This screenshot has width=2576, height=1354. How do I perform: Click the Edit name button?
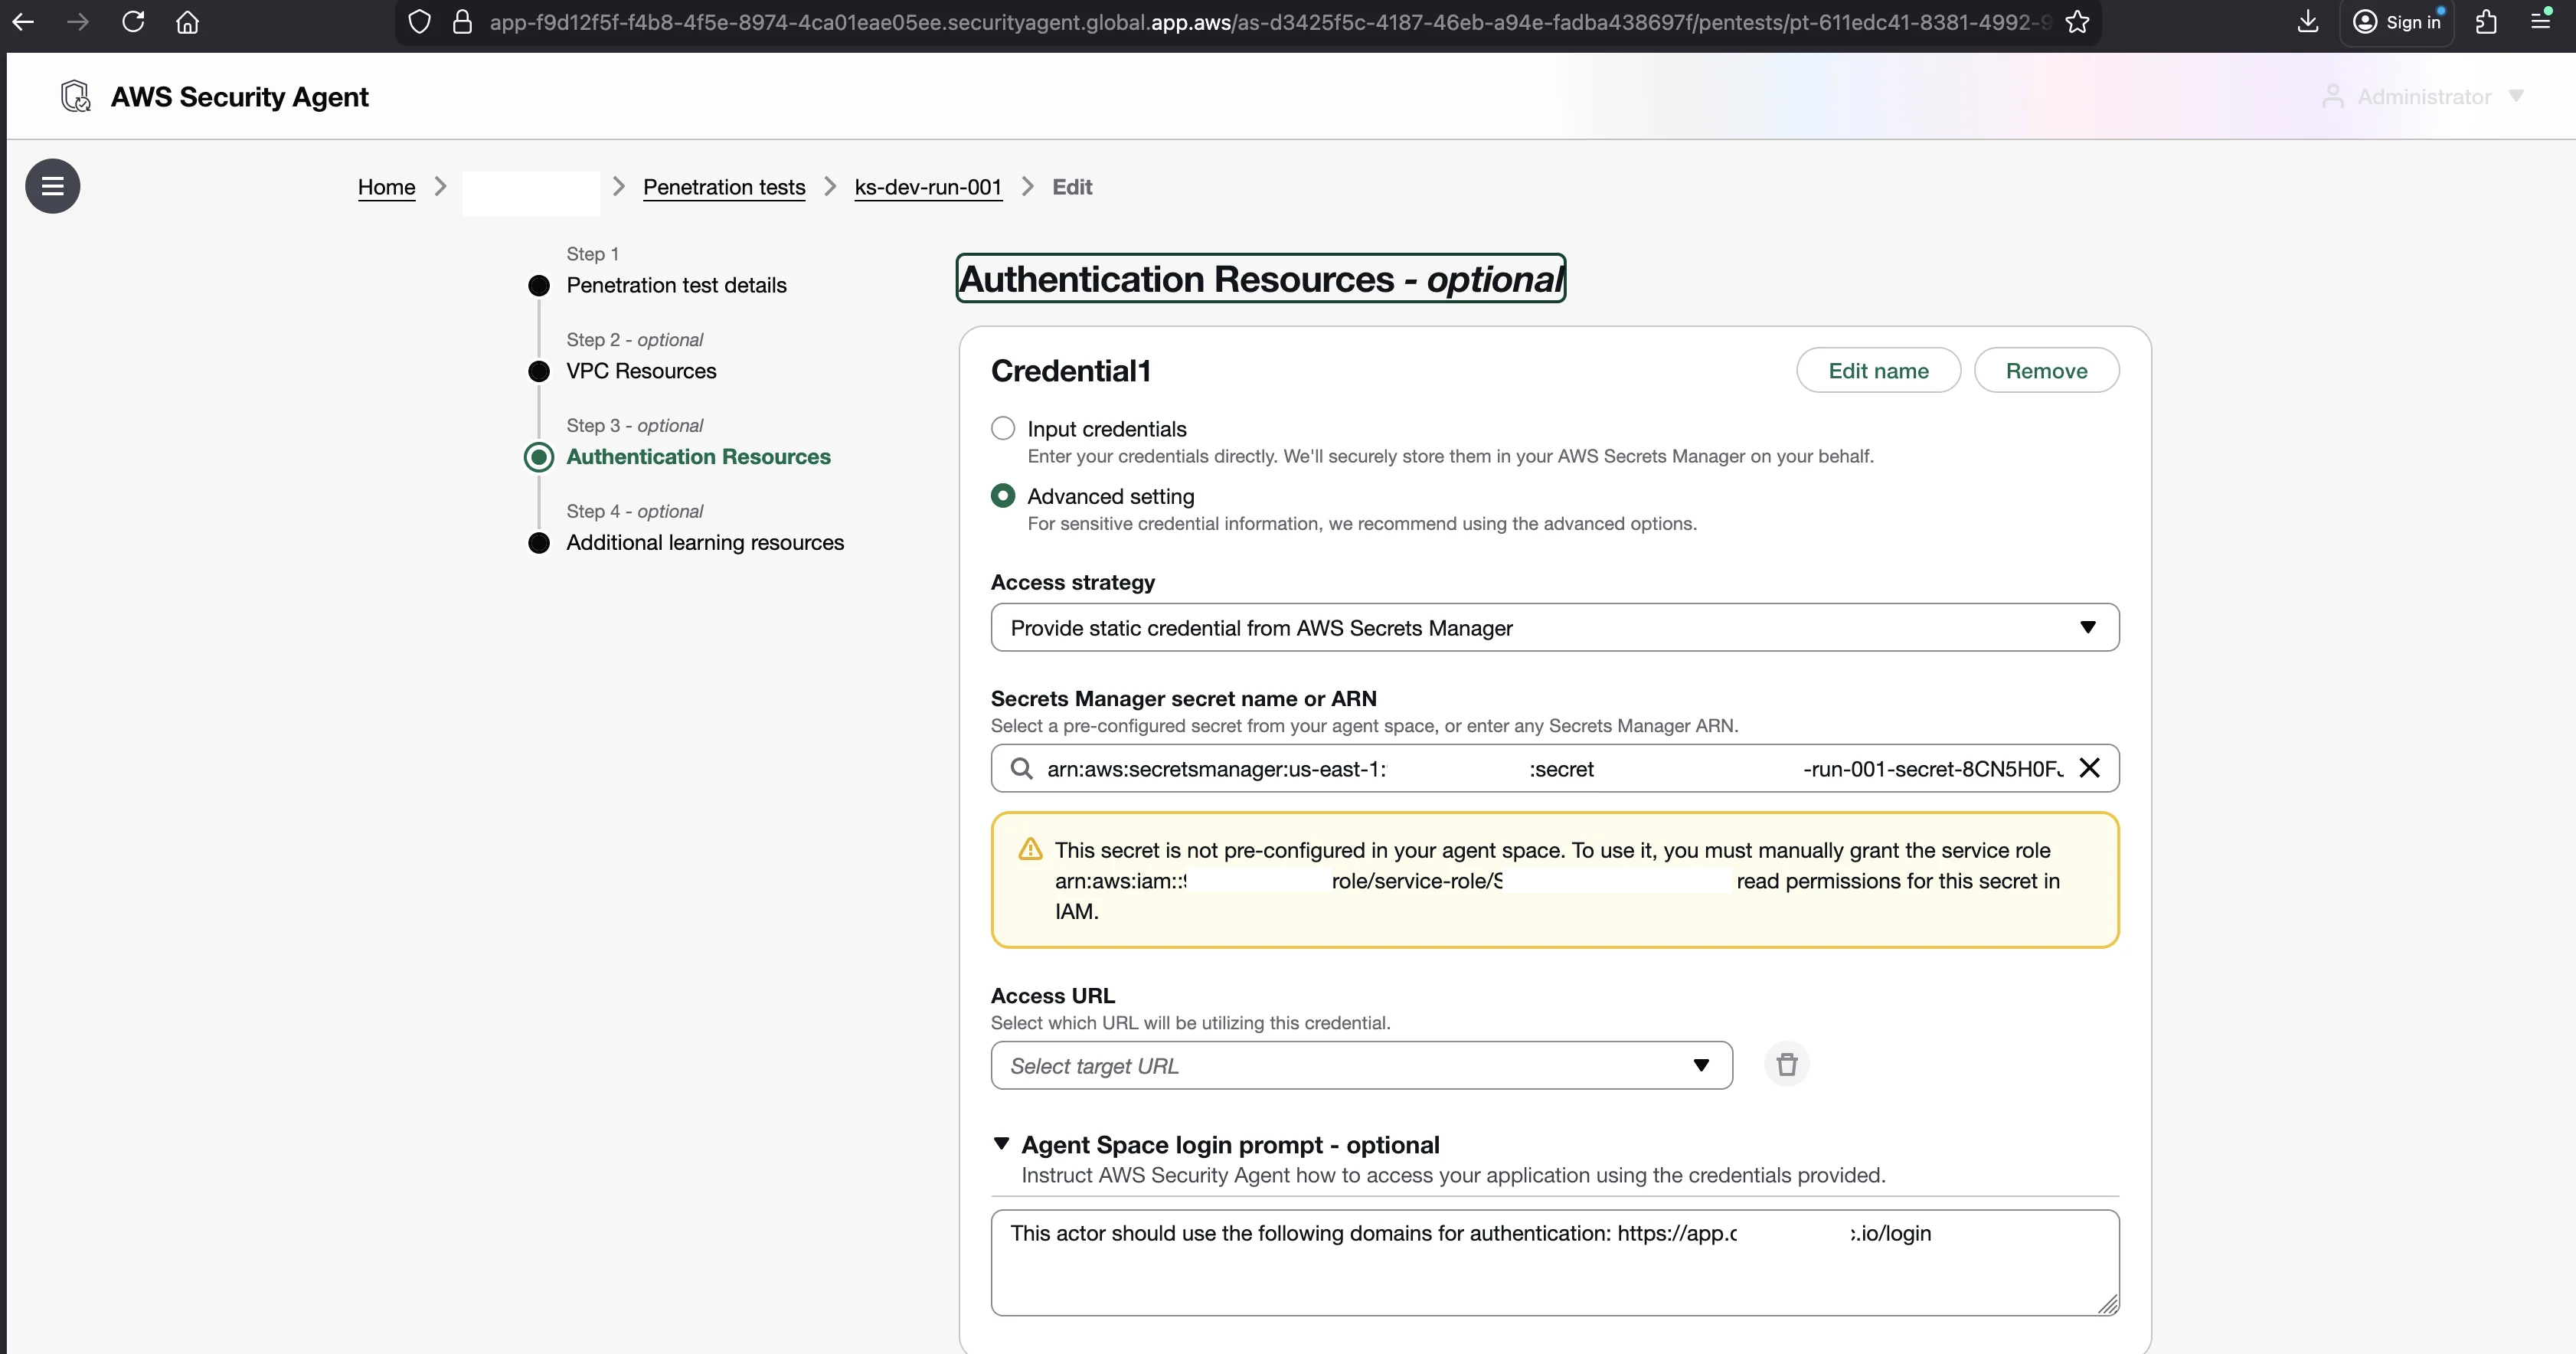[x=1878, y=371]
